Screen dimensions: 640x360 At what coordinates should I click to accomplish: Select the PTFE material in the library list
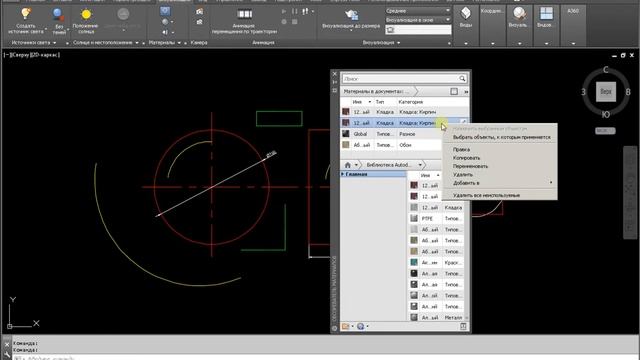coord(436,218)
